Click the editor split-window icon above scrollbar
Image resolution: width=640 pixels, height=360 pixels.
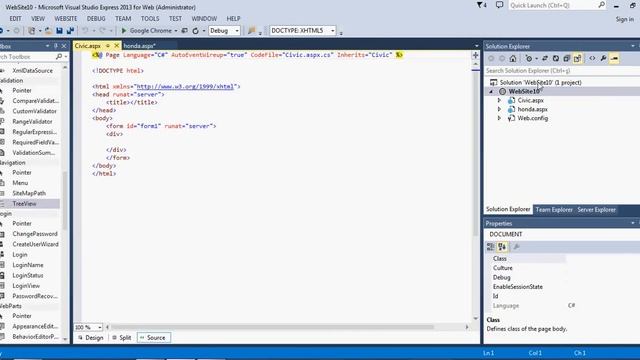[x=475, y=55]
